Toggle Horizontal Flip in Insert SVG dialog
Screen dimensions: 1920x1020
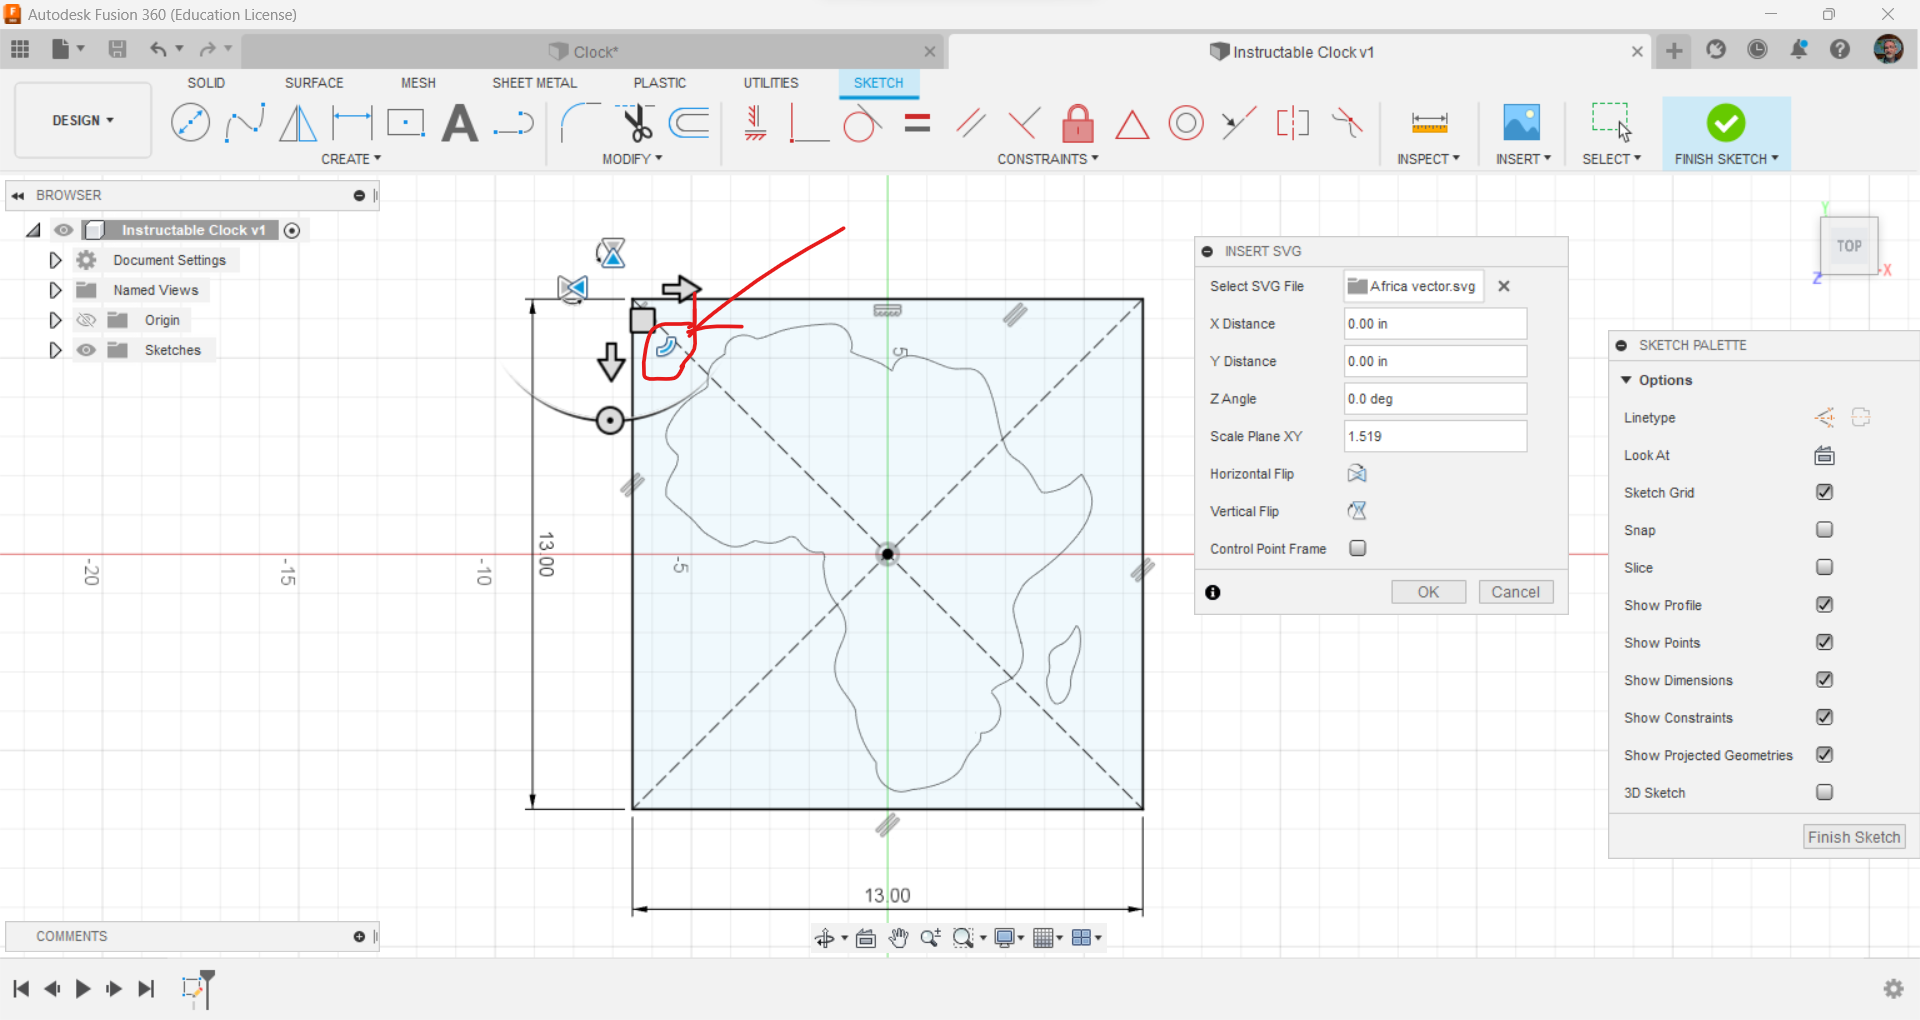pyautogui.click(x=1356, y=473)
